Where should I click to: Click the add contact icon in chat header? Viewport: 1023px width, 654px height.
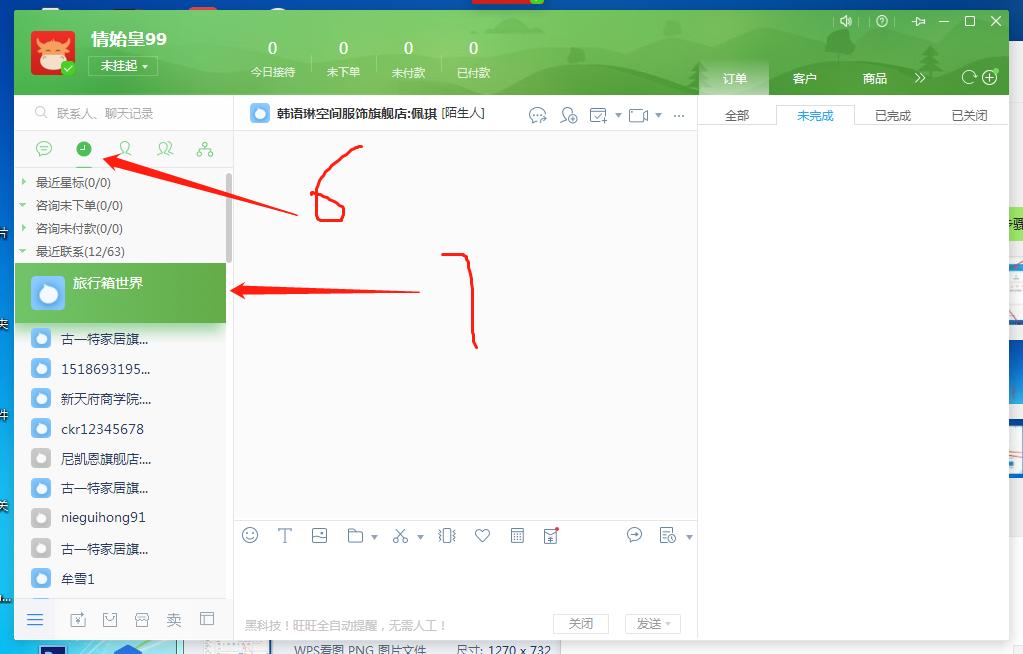point(568,116)
